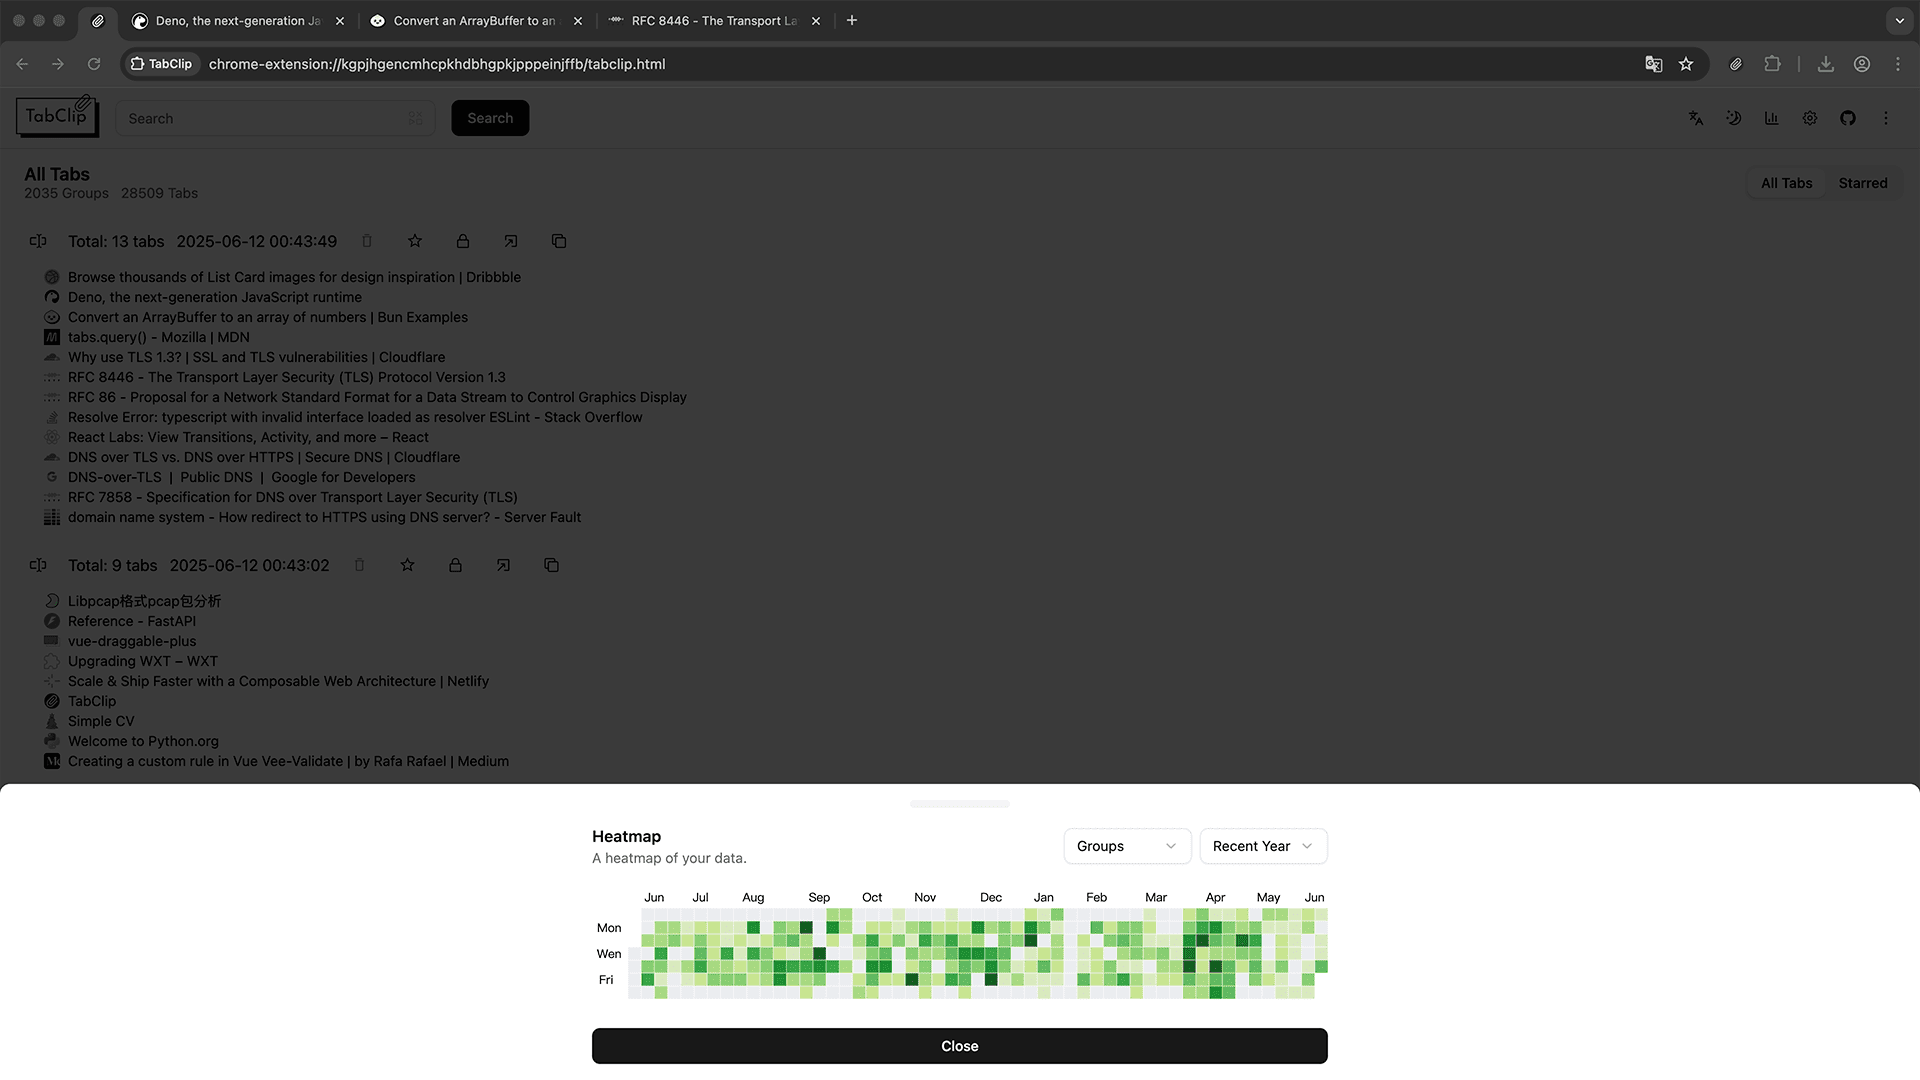Expand the Recent Year dropdown
The height and width of the screenshot is (1080, 1920).
coord(1262,846)
